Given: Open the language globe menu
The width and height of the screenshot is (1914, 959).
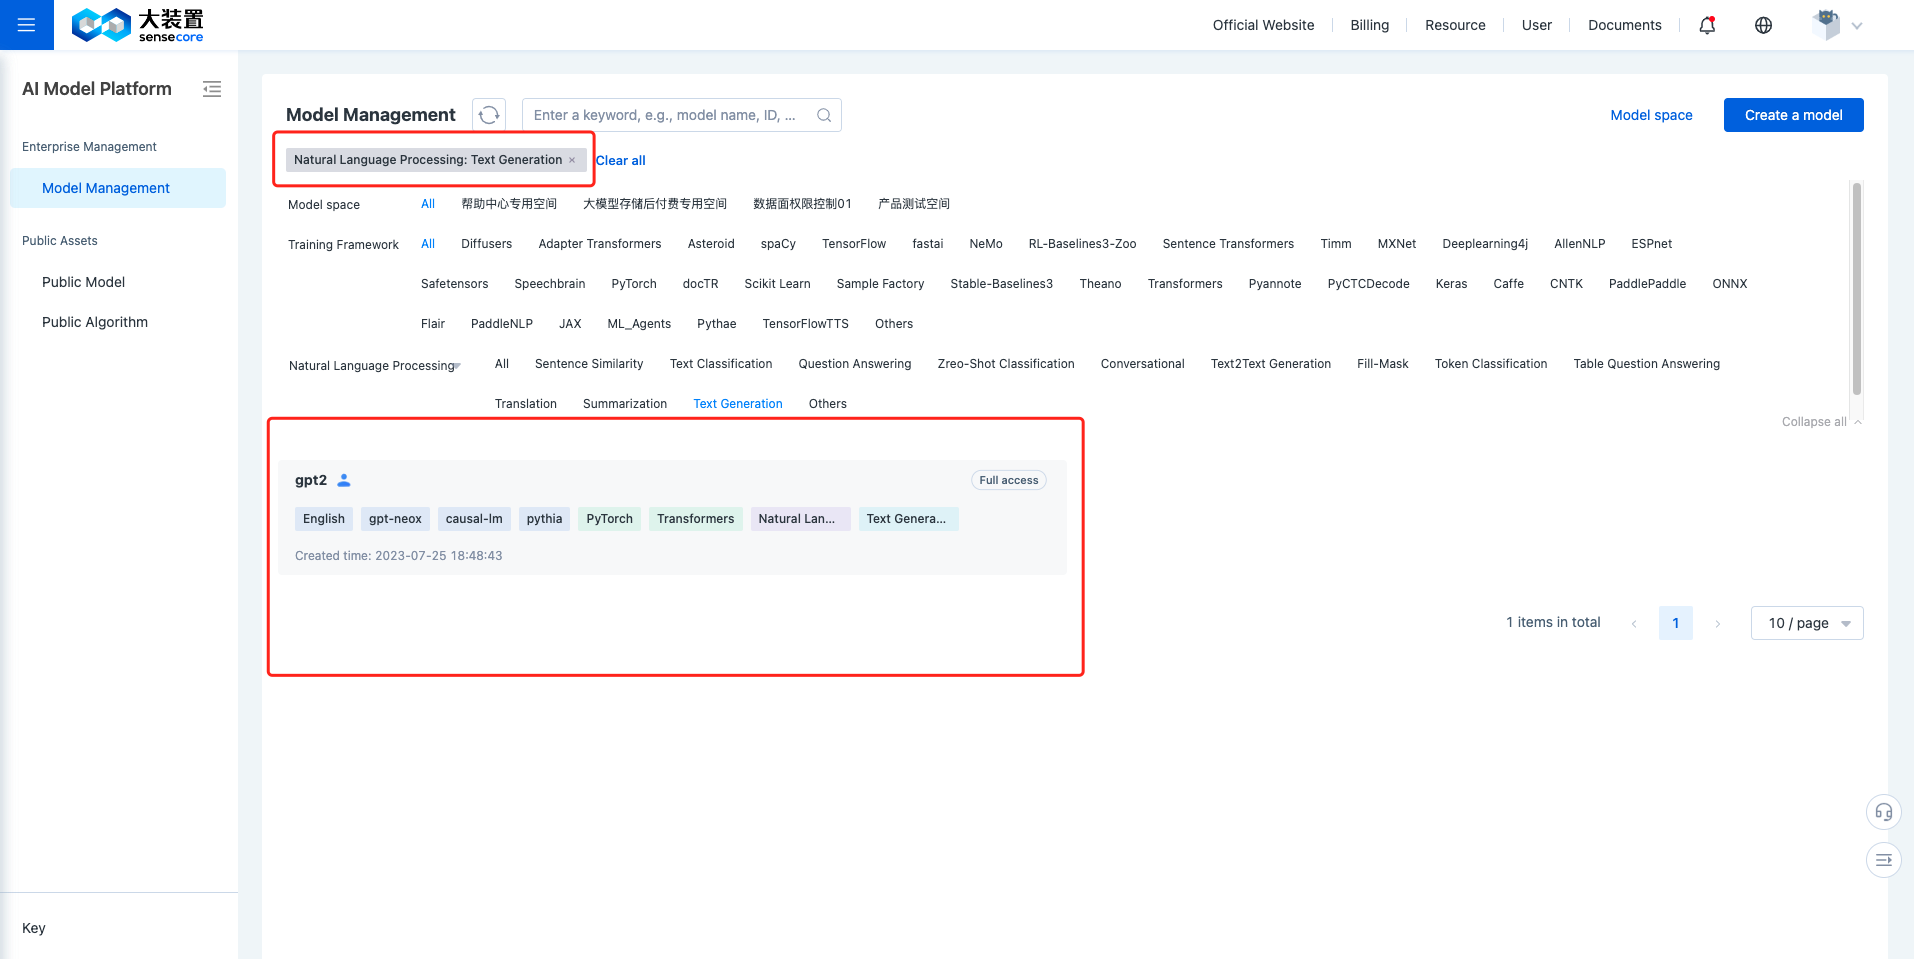Looking at the screenshot, I should pyautogui.click(x=1764, y=25).
